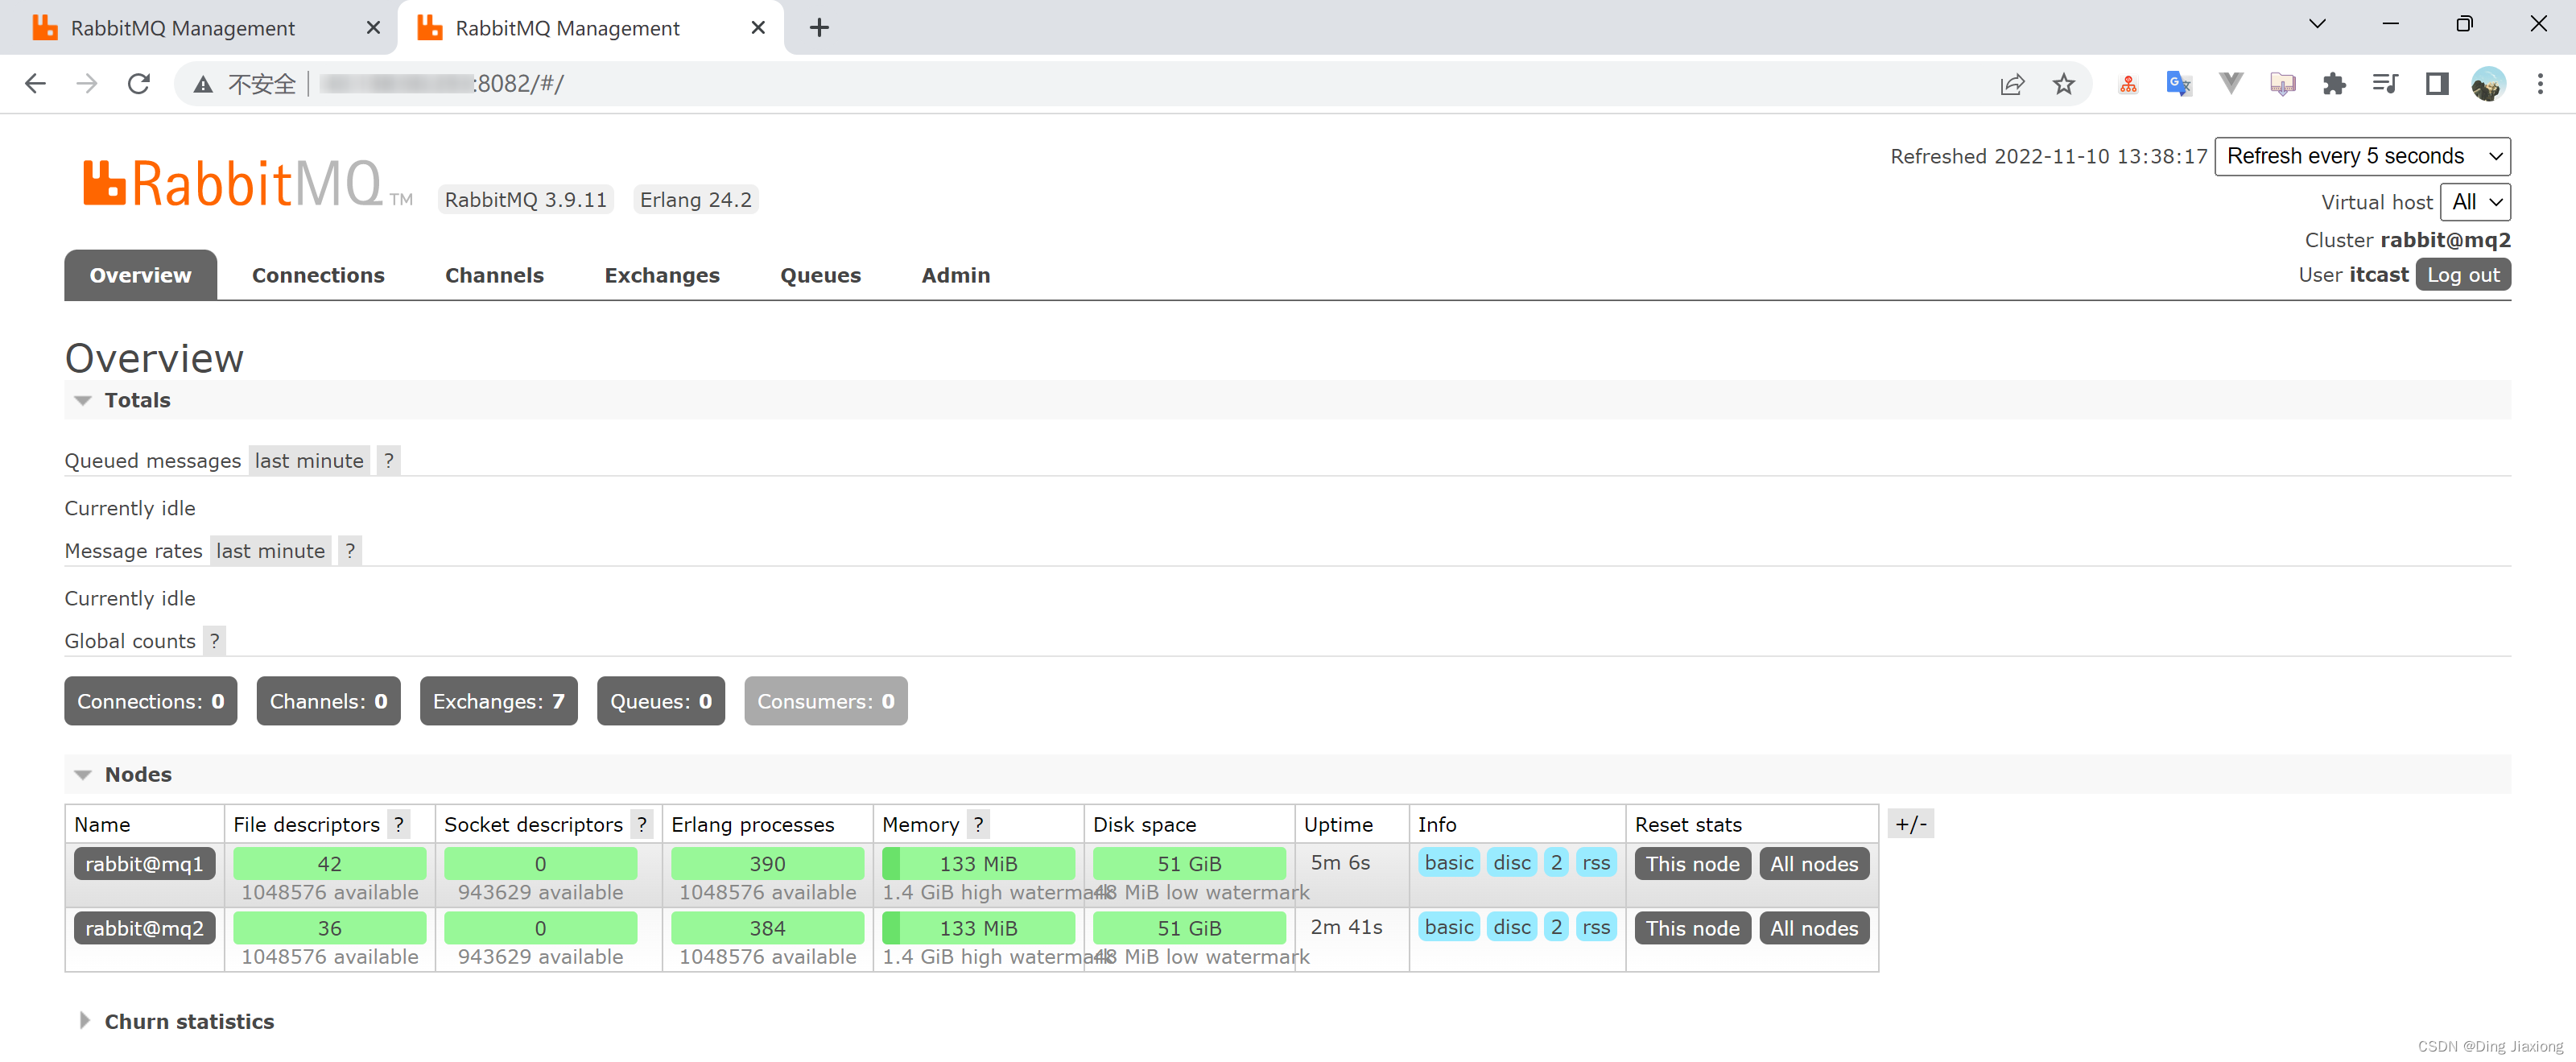Open Channels: 0 count button
This screenshot has height=1062, width=2576.
tap(328, 701)
